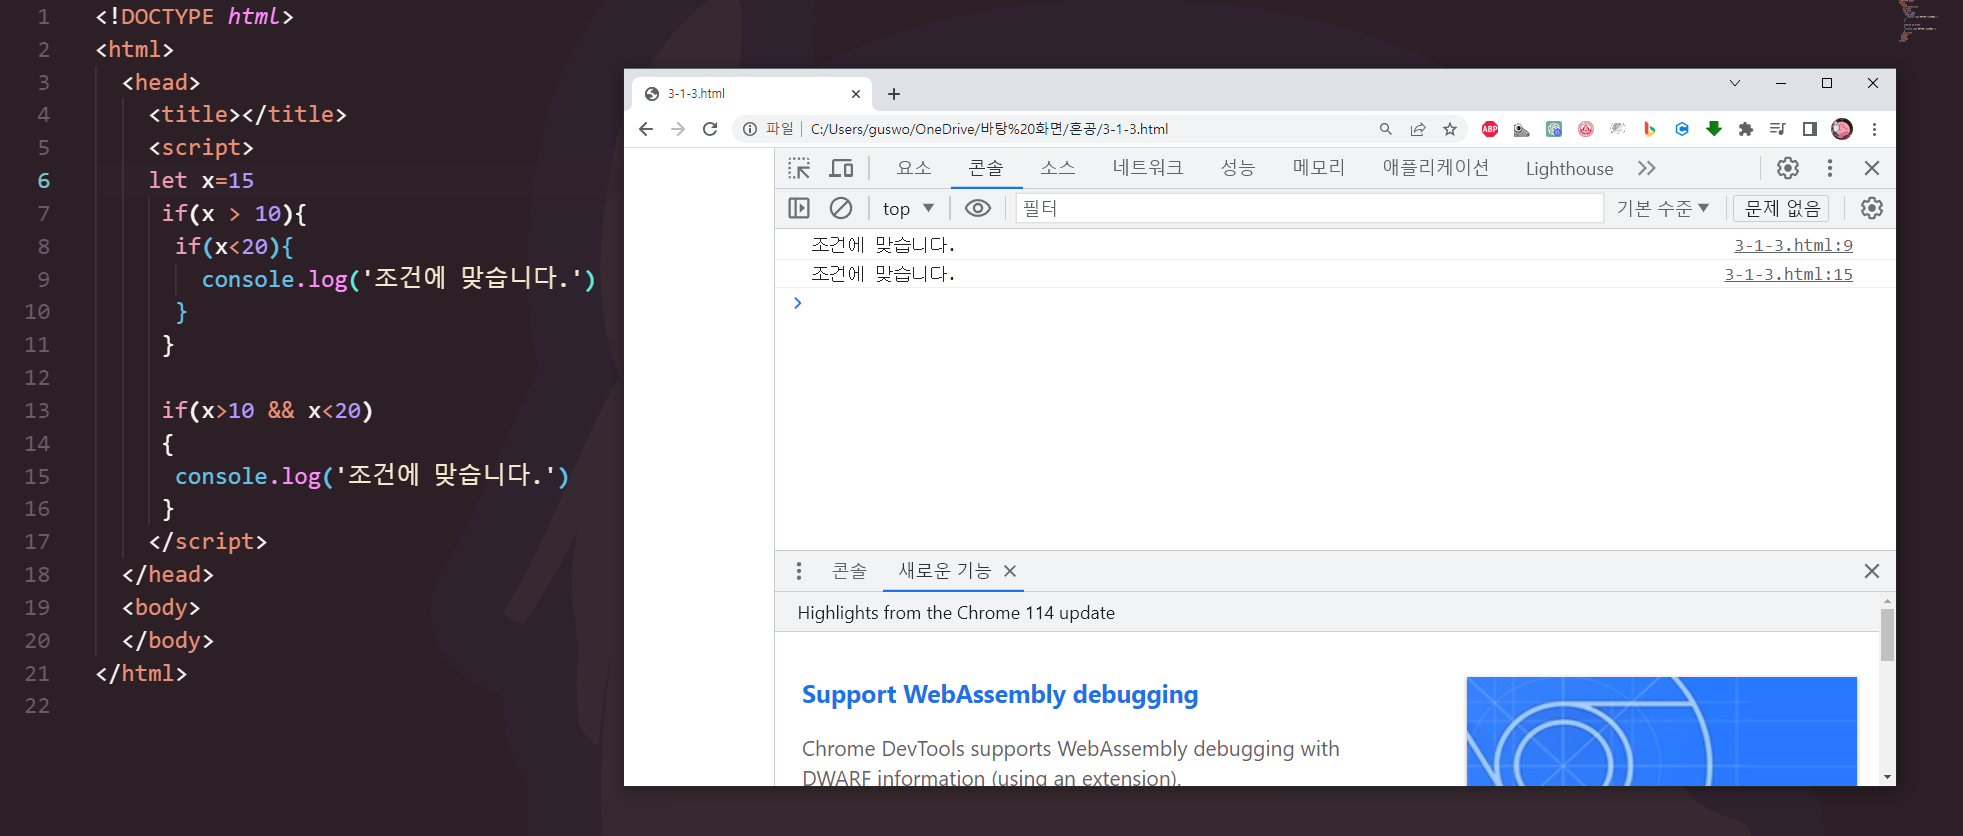Image resolution: width=1963 pixels, height=836 pixels.
Task: Open the 기본 수준 log level dropdown
Action: coord(1662,208)
